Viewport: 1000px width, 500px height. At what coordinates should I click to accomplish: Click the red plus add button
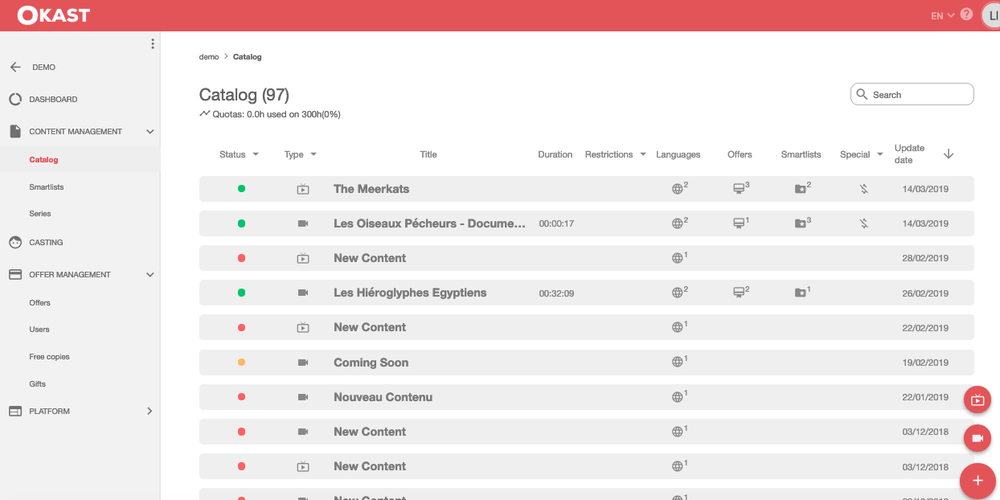(977, 481)
